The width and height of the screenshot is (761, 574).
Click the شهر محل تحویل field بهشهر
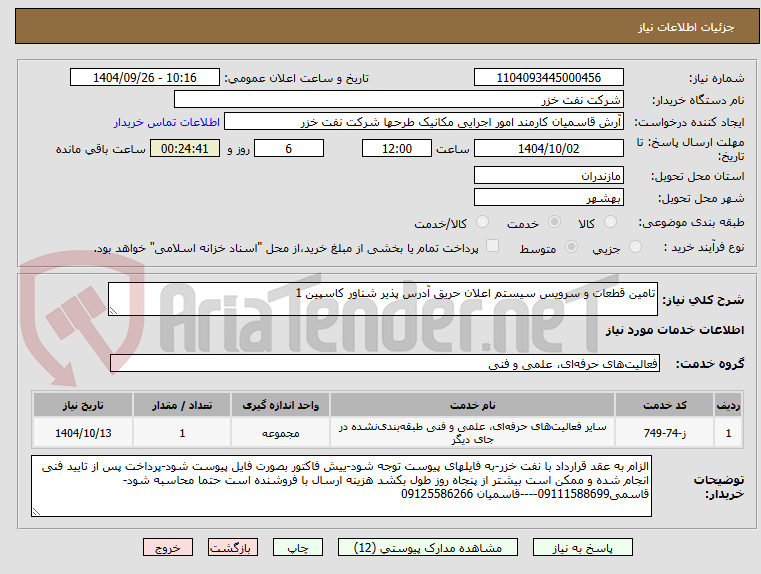548,197
